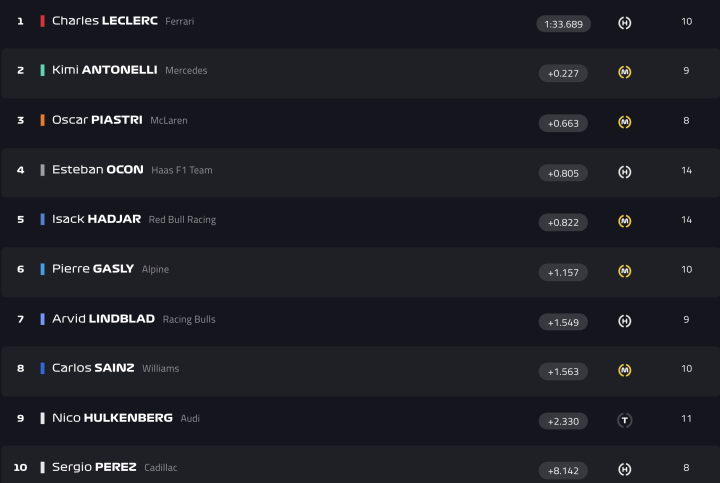720x483 pixels.
Task: Click the hard tyre icon in Lindblad's row
Action: click(x=625, y=321)
